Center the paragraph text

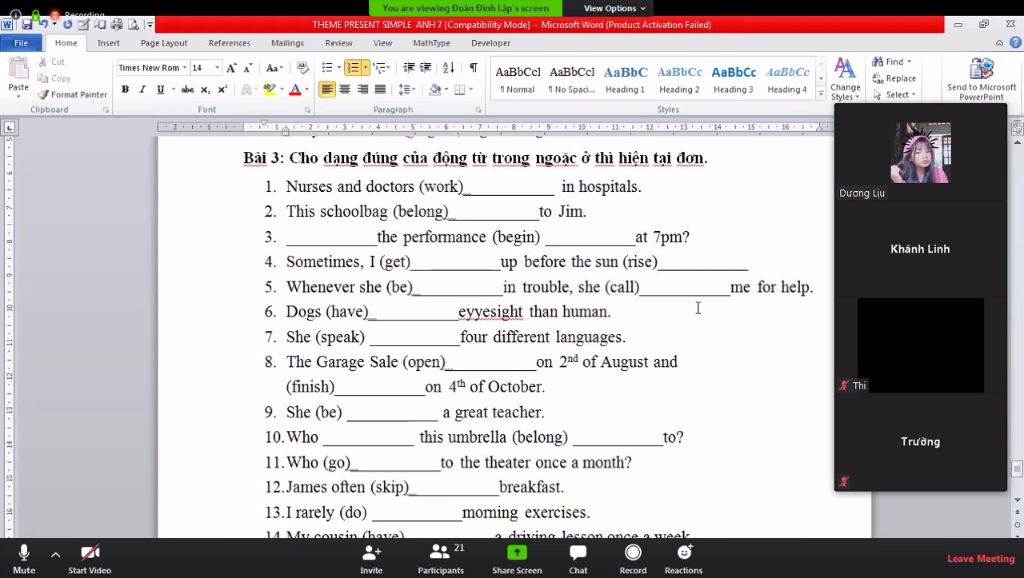coord(345,89)
